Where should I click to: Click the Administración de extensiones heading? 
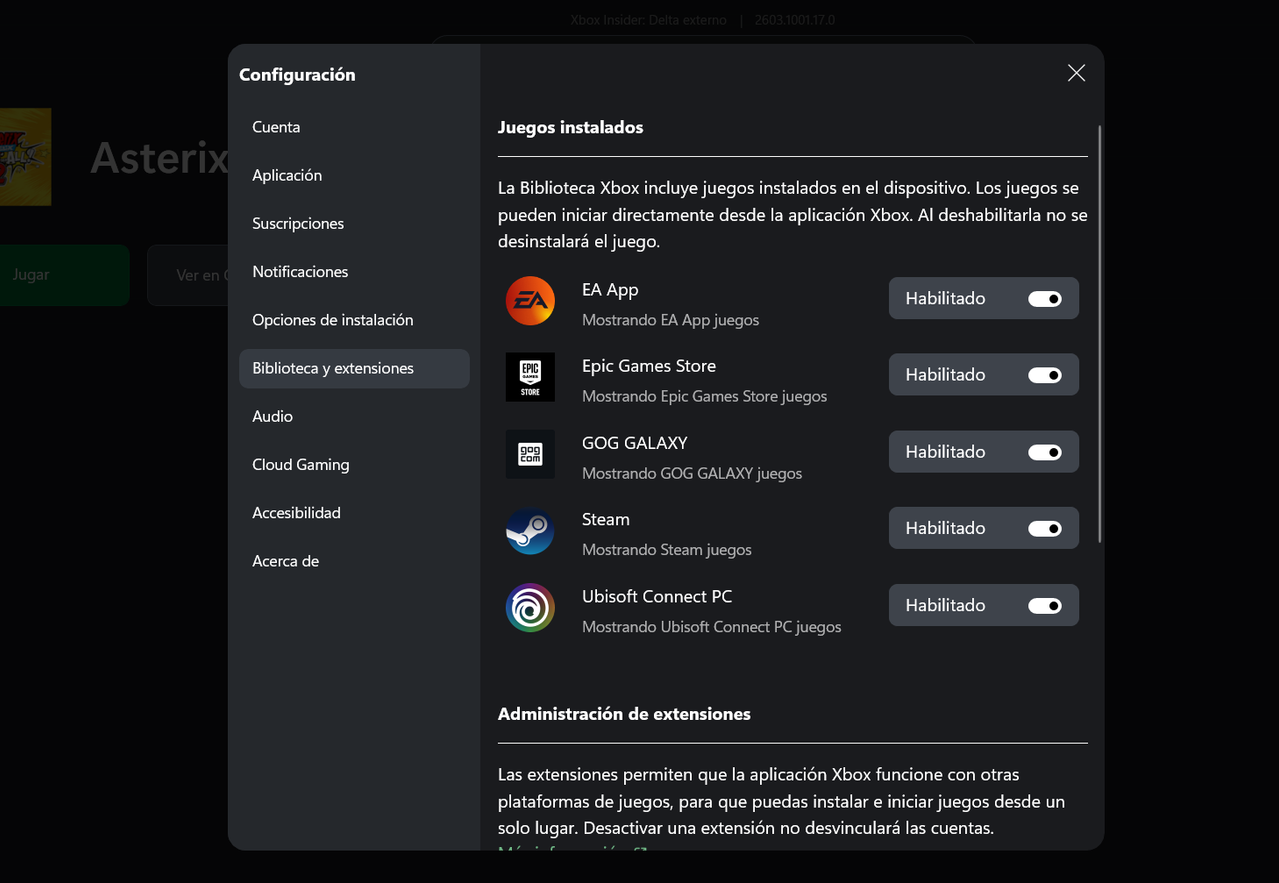[624, 714]
